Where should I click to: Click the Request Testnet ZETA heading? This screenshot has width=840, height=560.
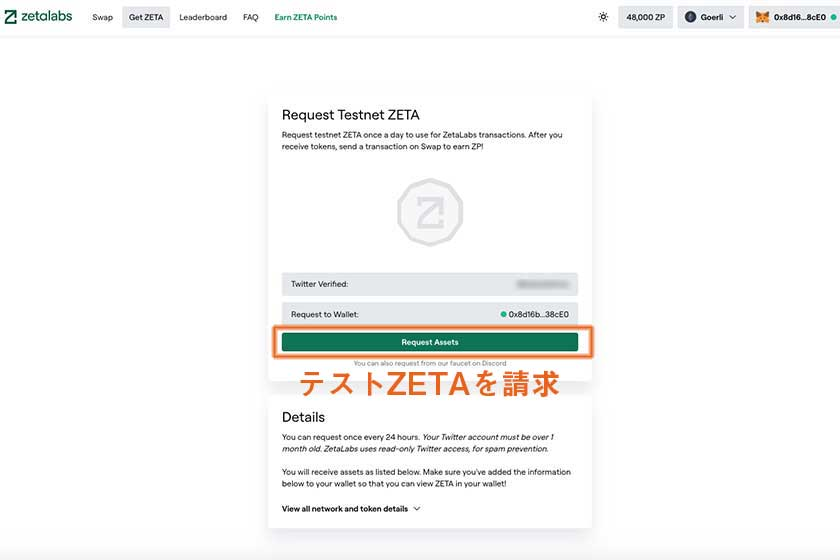[x=351, y=115]
